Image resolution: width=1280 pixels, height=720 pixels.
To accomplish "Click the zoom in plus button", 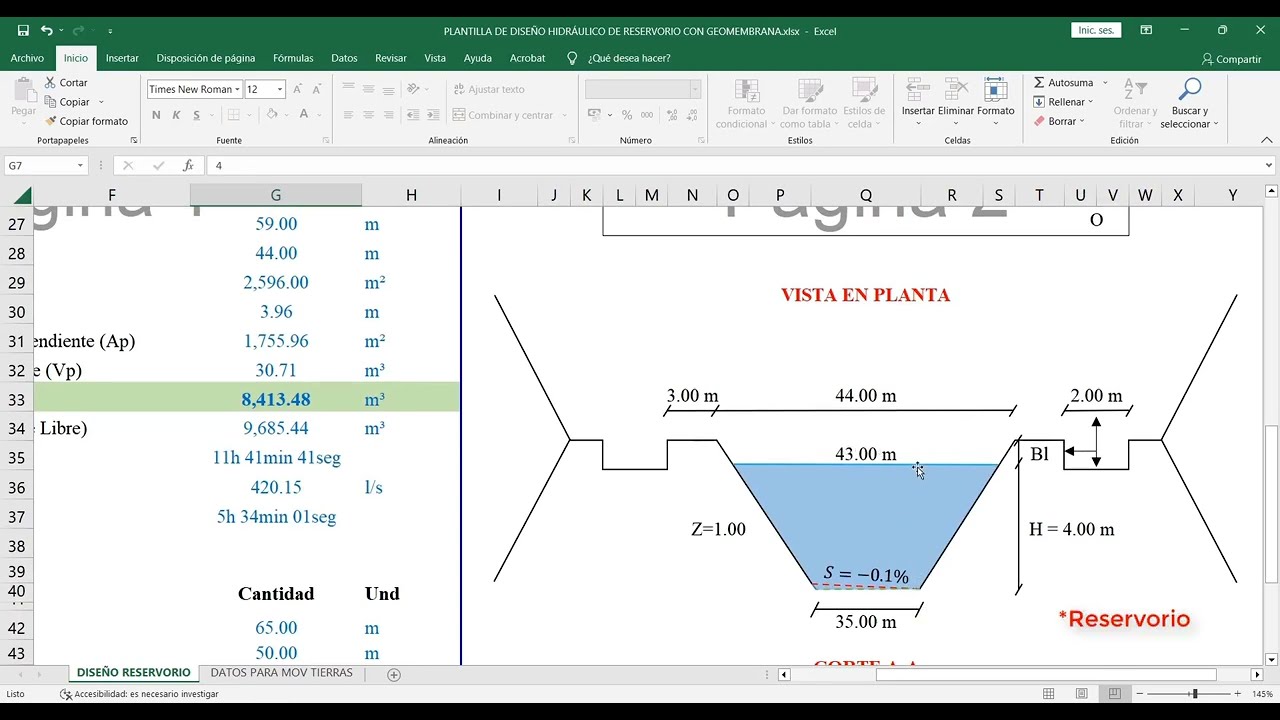I will [x=1237, y=694].
